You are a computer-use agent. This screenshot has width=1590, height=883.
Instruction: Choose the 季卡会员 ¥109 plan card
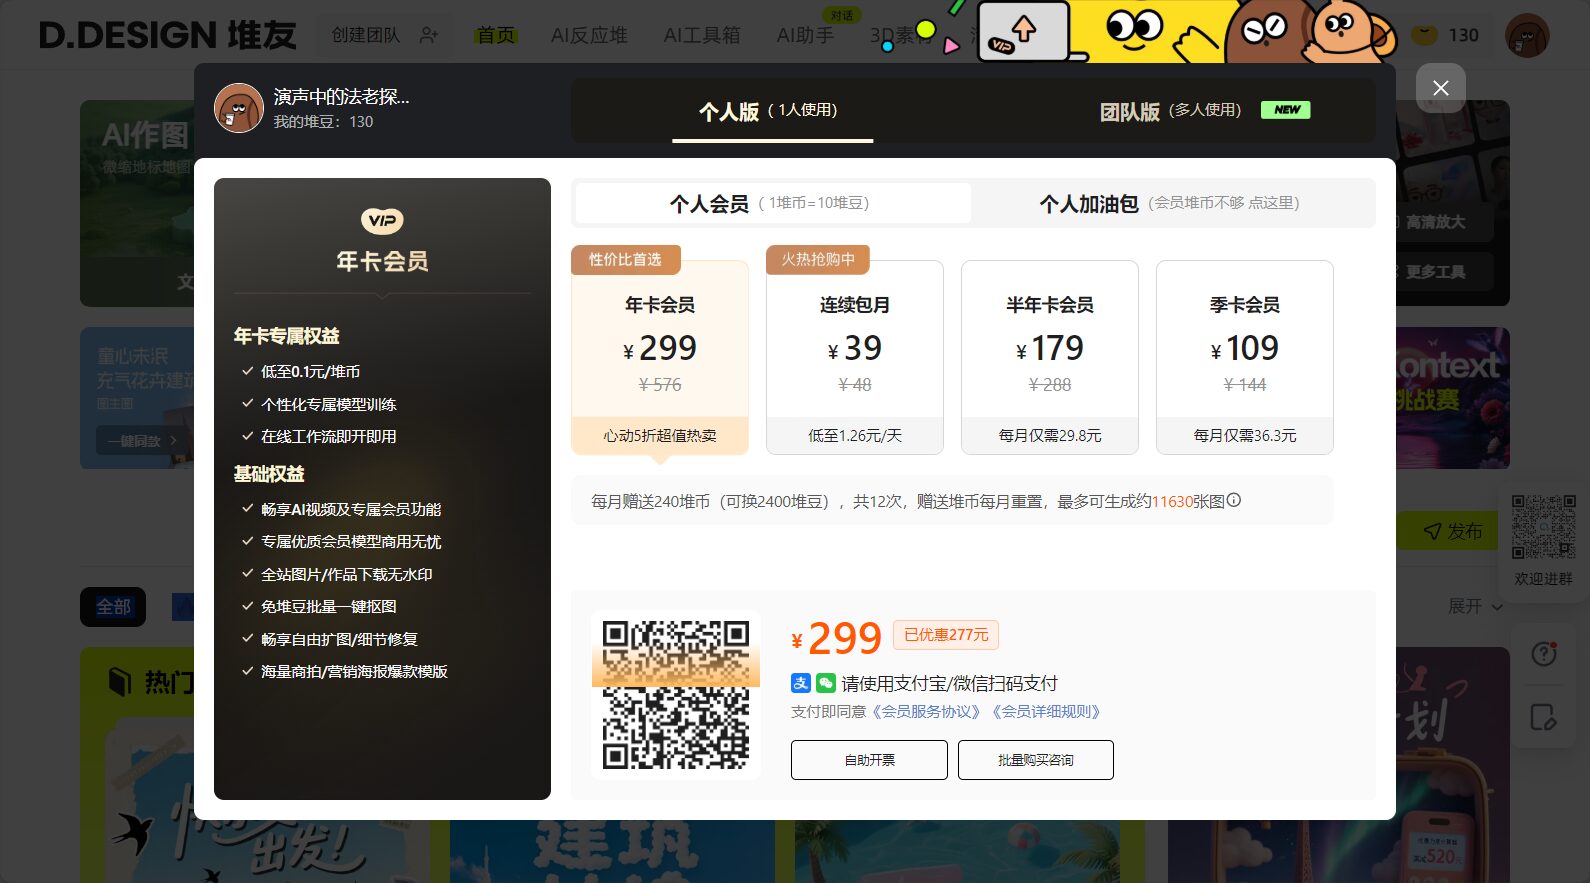click(x=1245, y=357)
